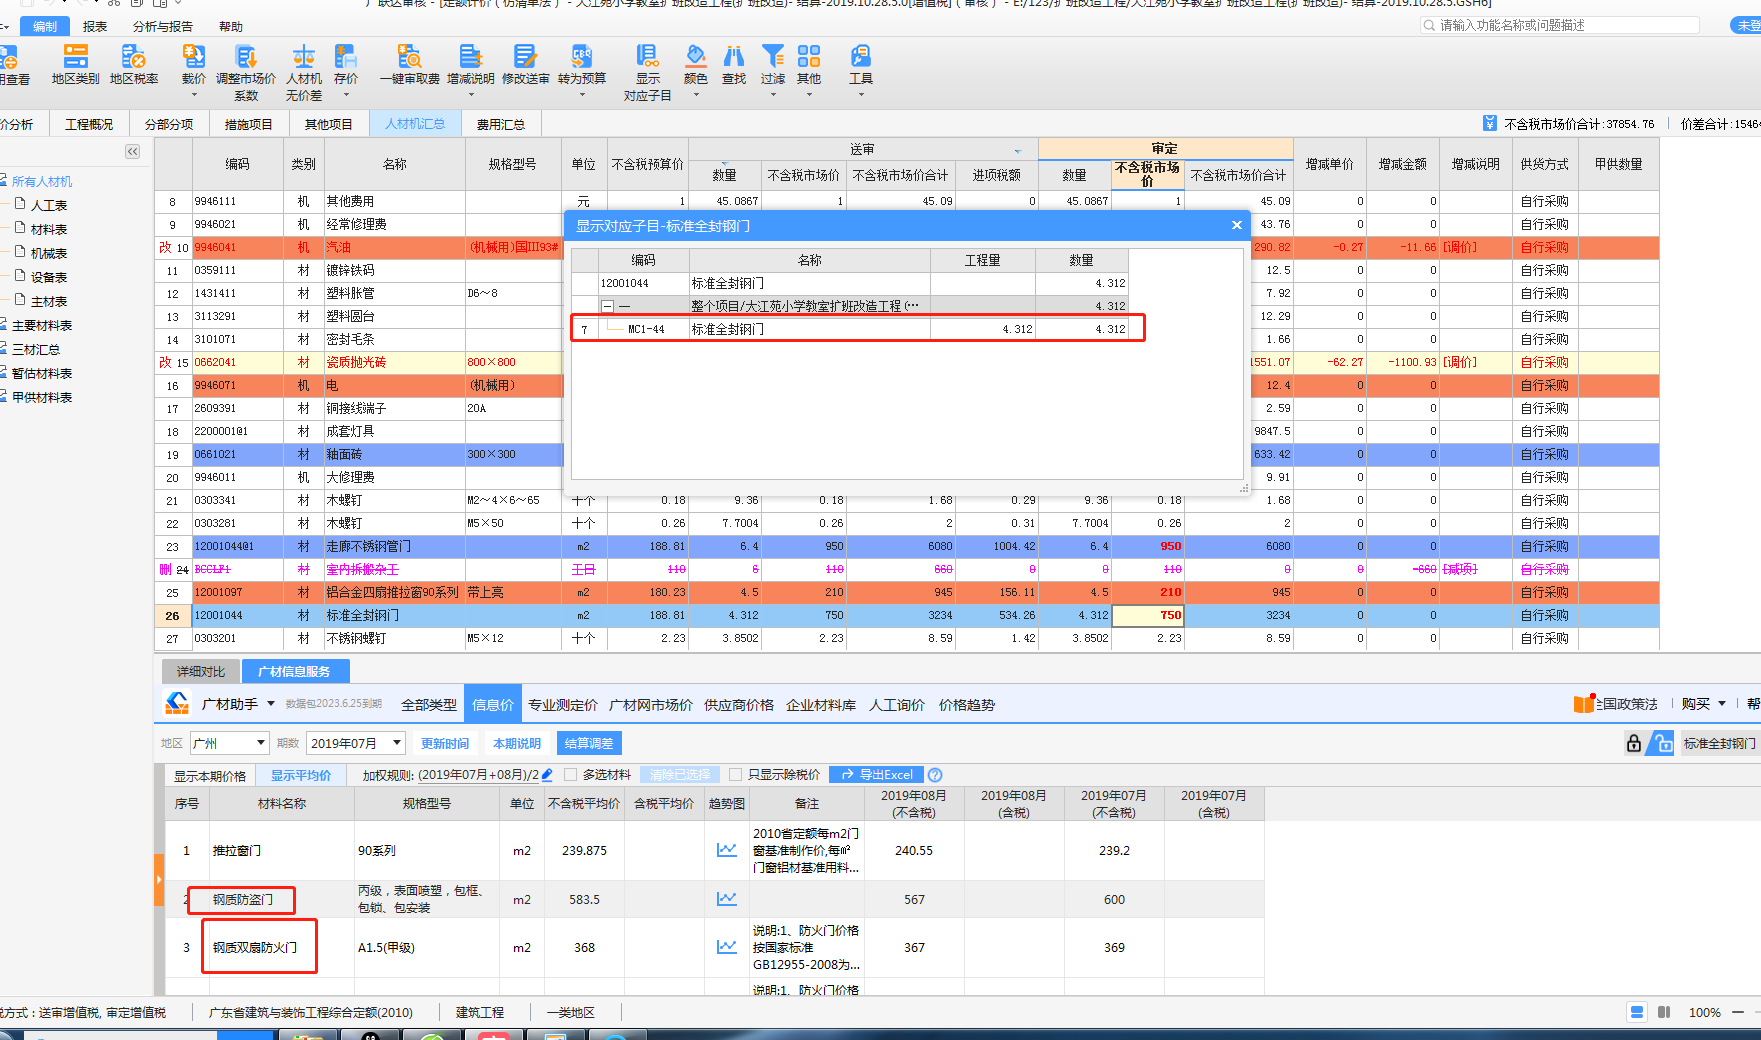Open the 分析与报告 ribbon tab
The width and height of the screenshot is (1761, 1040).
[x=162, y=26]
